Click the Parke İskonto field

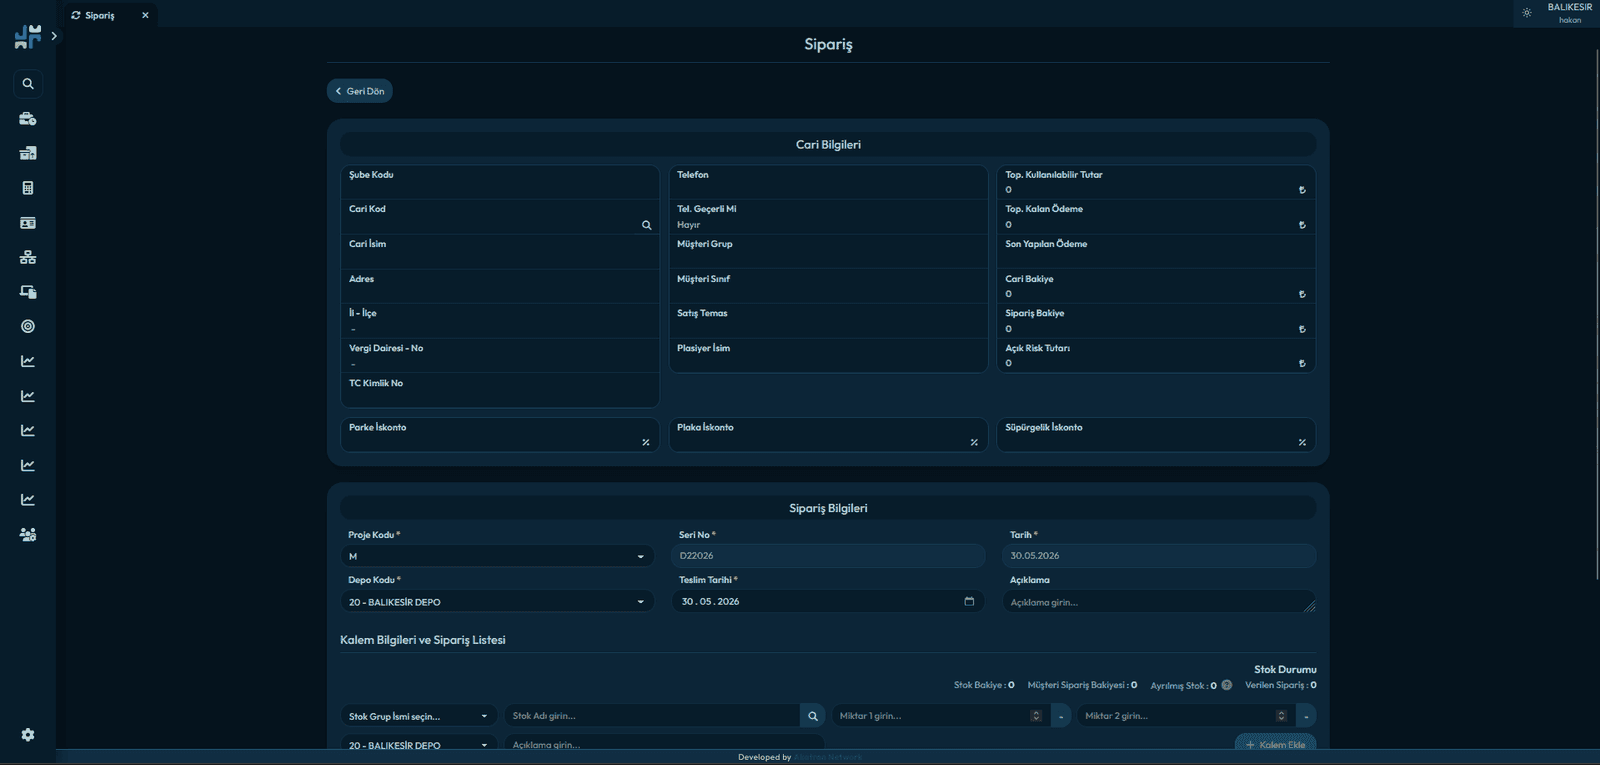pyautogui.click(x=500, y=435)
